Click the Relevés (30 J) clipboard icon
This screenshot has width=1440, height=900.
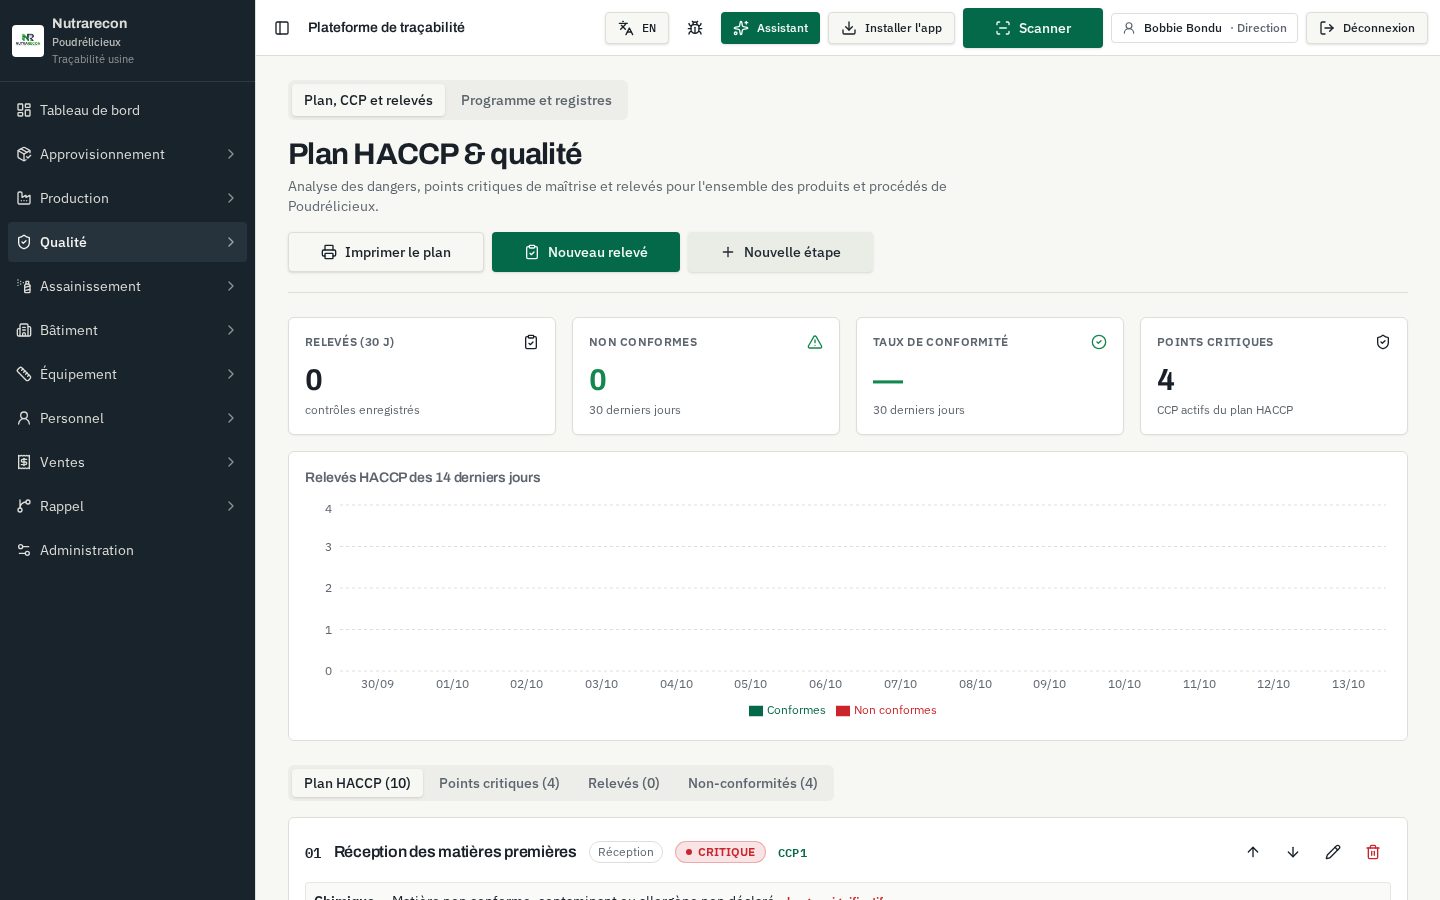[x=531, y=342]
